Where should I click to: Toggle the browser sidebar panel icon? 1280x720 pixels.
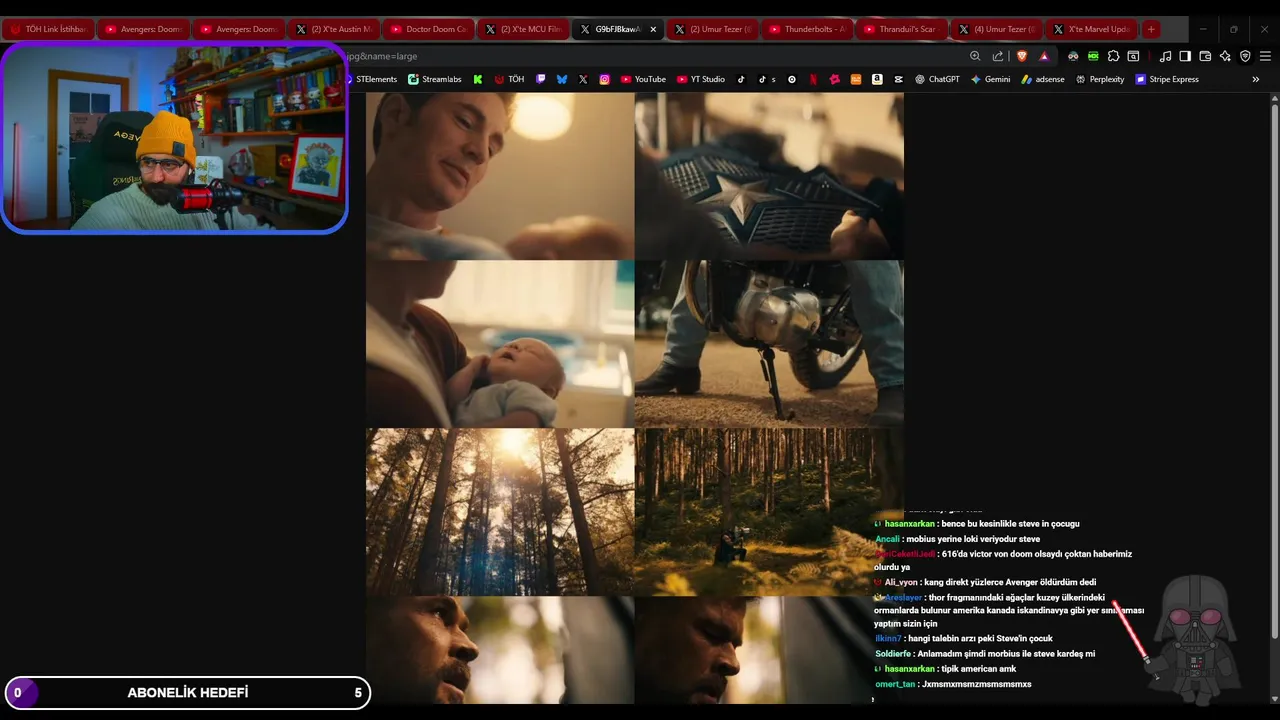click(1185, 56)
